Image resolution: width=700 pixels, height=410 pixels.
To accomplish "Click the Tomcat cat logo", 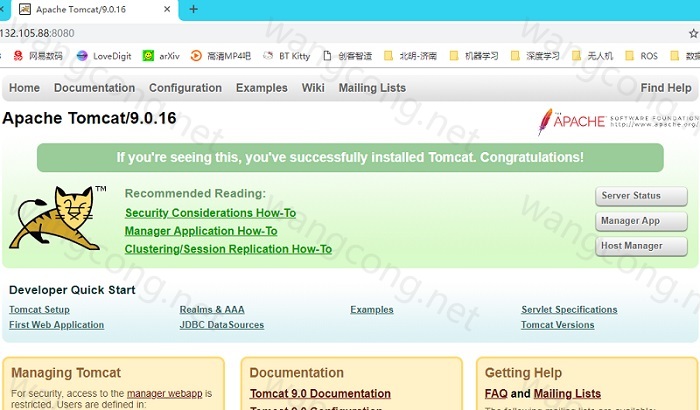I will point(58,218).
